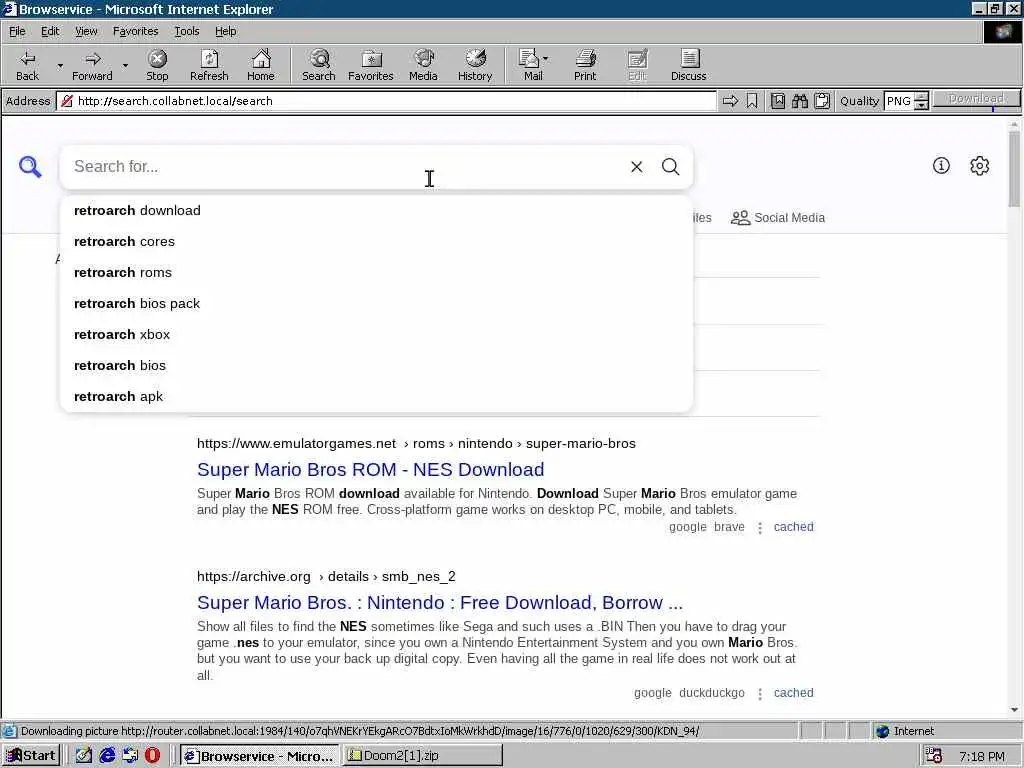Click the clipboard icon beside Quality

click(822, 101)
